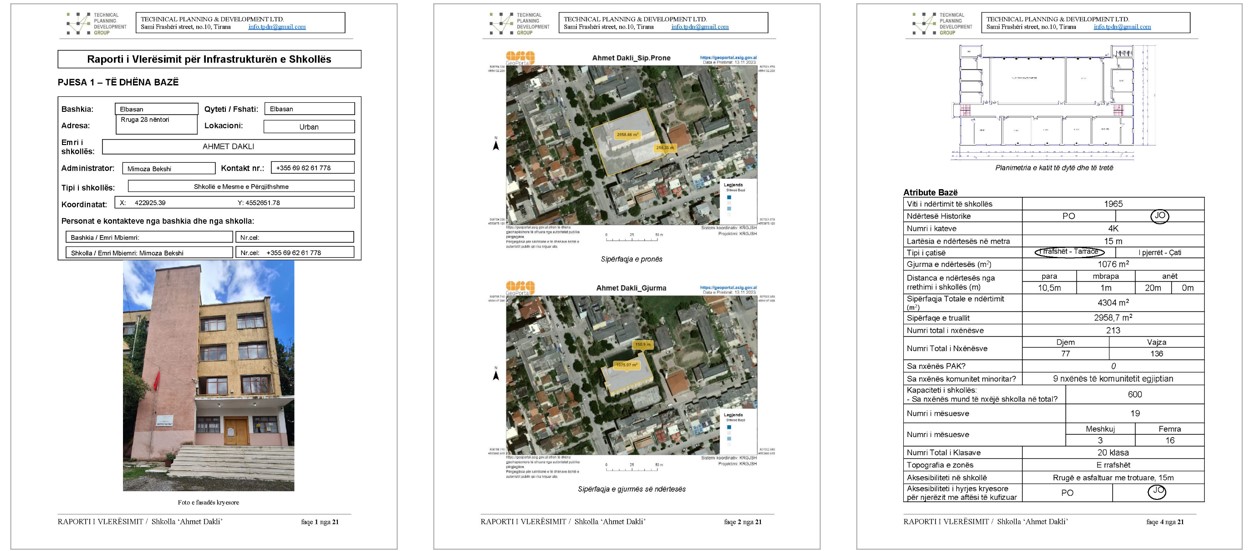This screenshot has height=551, width=1250.
Task: Click the company logo on page 4 header
Action: (925, 23)
